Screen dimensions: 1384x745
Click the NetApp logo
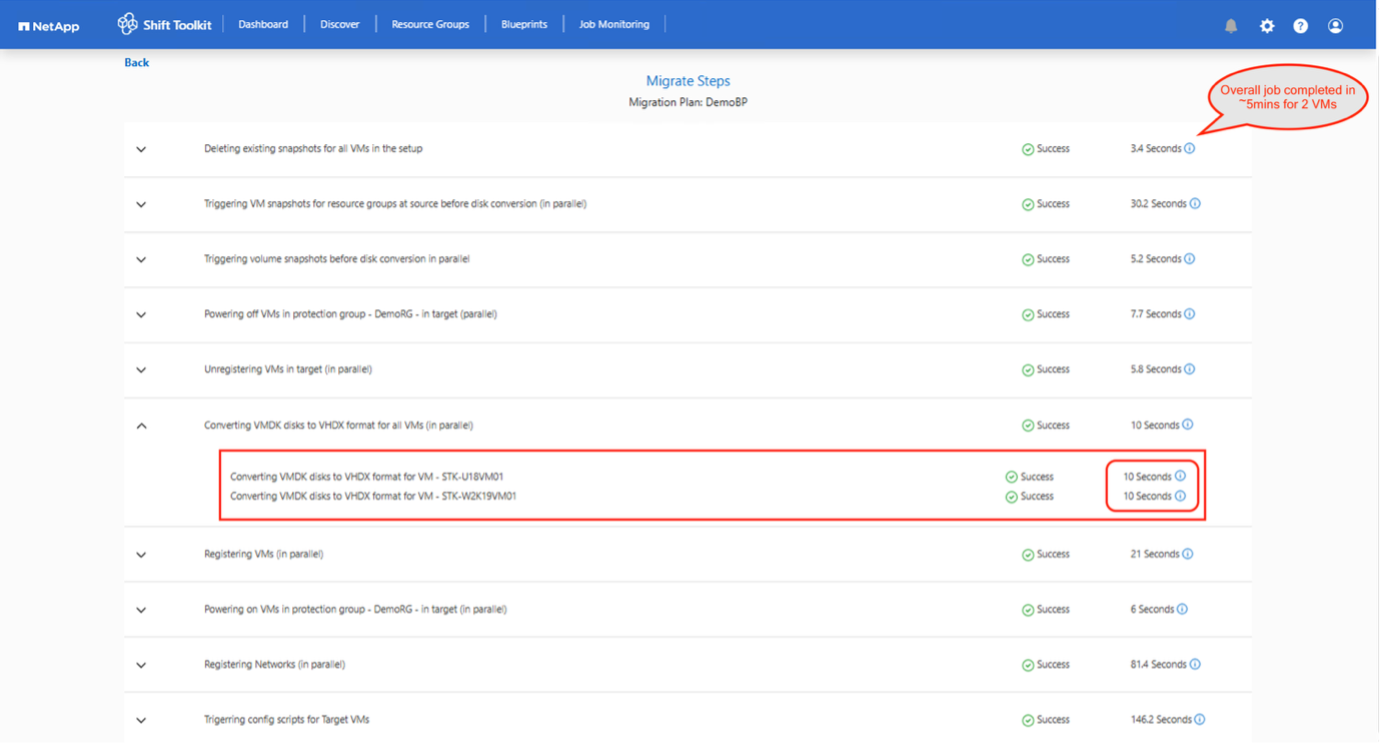pyautogui.click(x=49, y=26)
